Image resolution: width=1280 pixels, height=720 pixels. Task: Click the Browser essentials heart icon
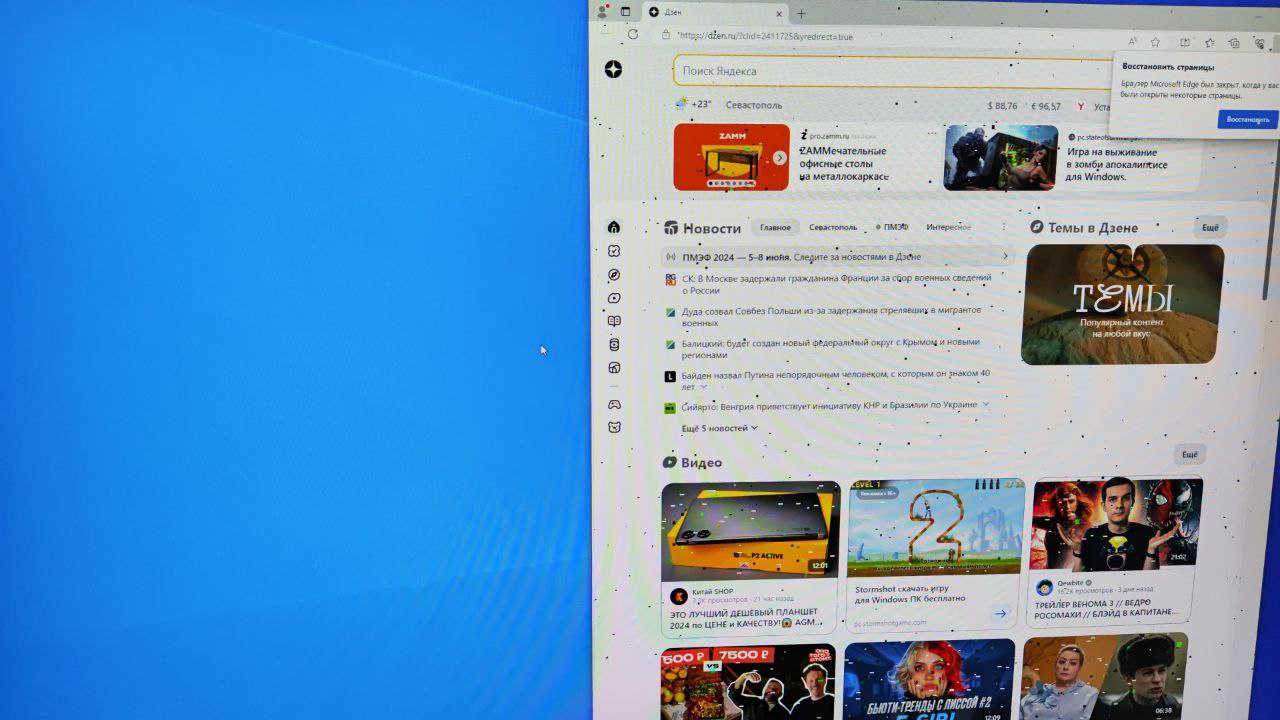coord(1260,44)
